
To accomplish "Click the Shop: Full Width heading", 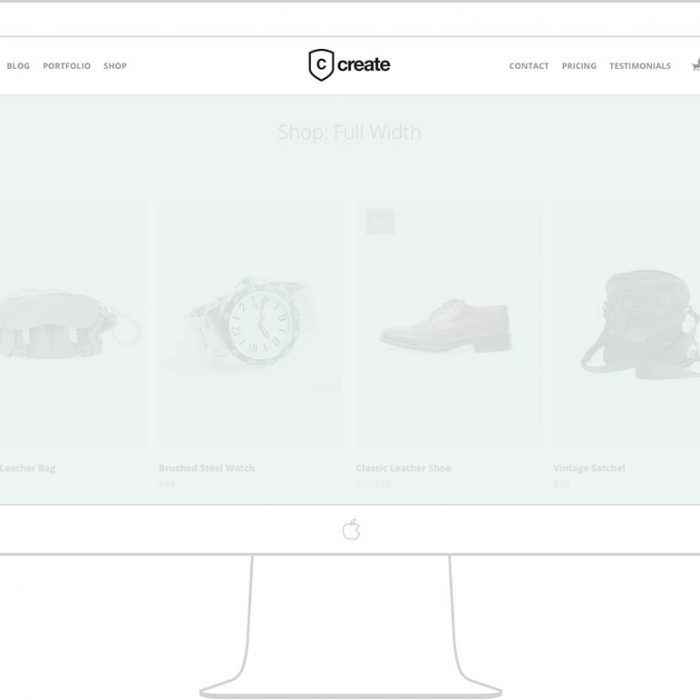I will pyautogui.click(x=350, y=132).
